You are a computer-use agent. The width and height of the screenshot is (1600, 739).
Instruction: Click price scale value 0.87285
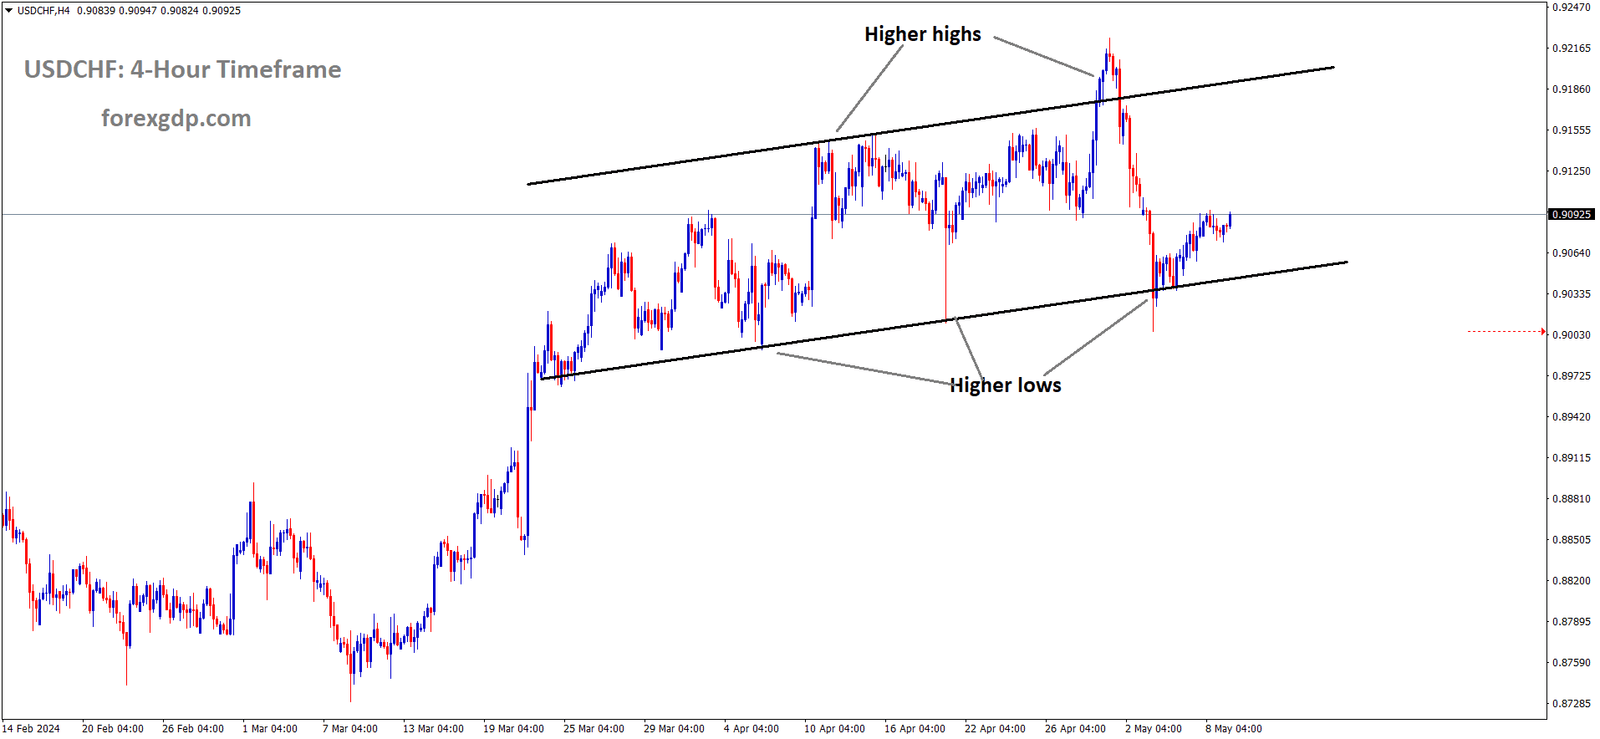coord(1571,704)
